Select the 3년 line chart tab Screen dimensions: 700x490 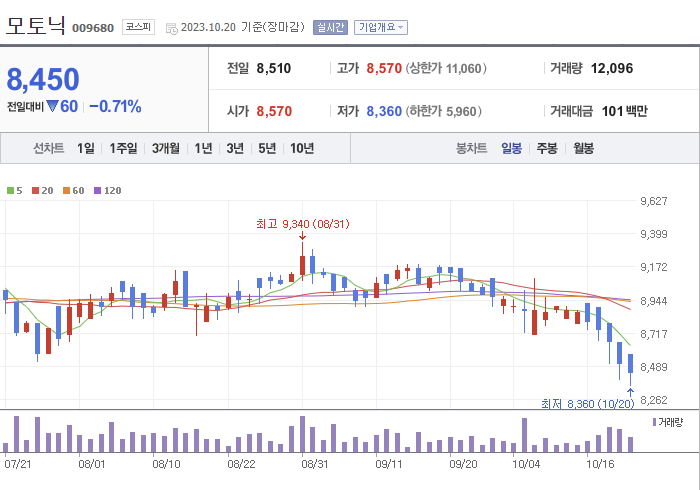pos(235,148)
